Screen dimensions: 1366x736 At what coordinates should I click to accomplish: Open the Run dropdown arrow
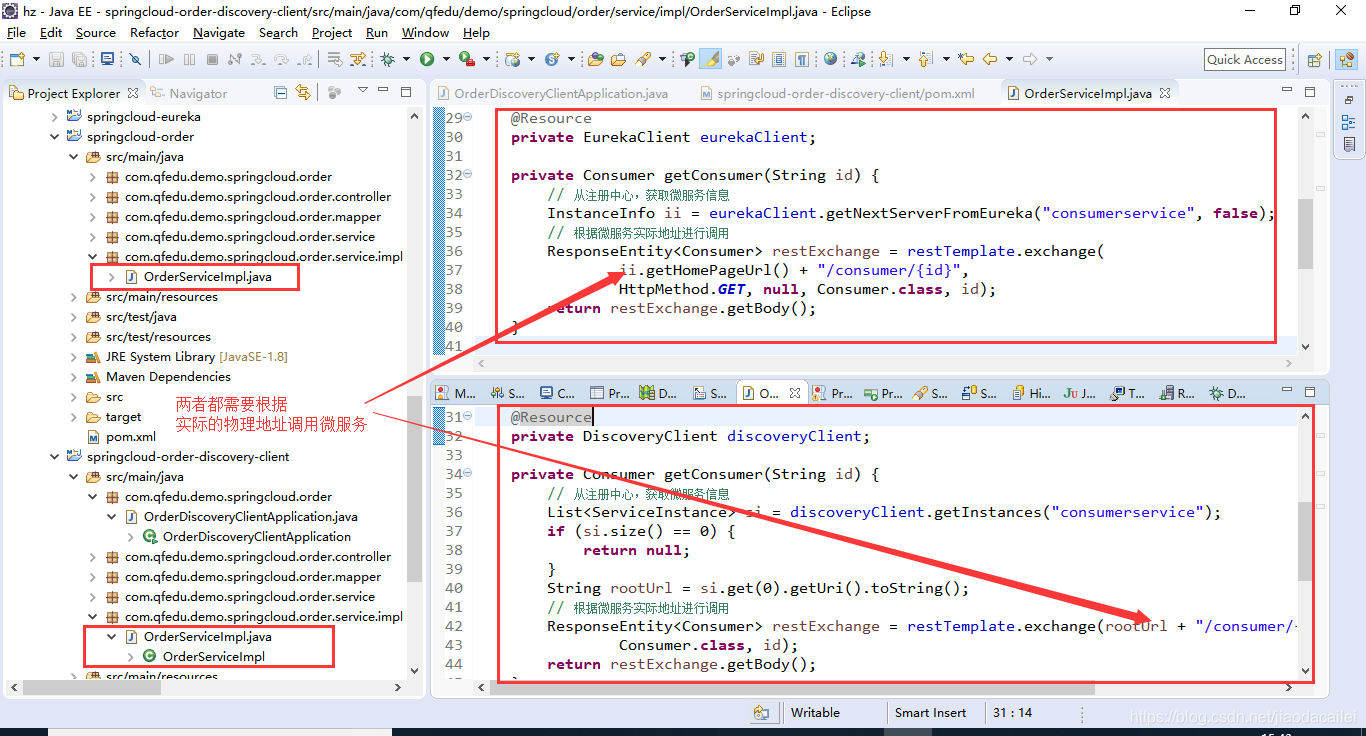click(x=446, y=59)
